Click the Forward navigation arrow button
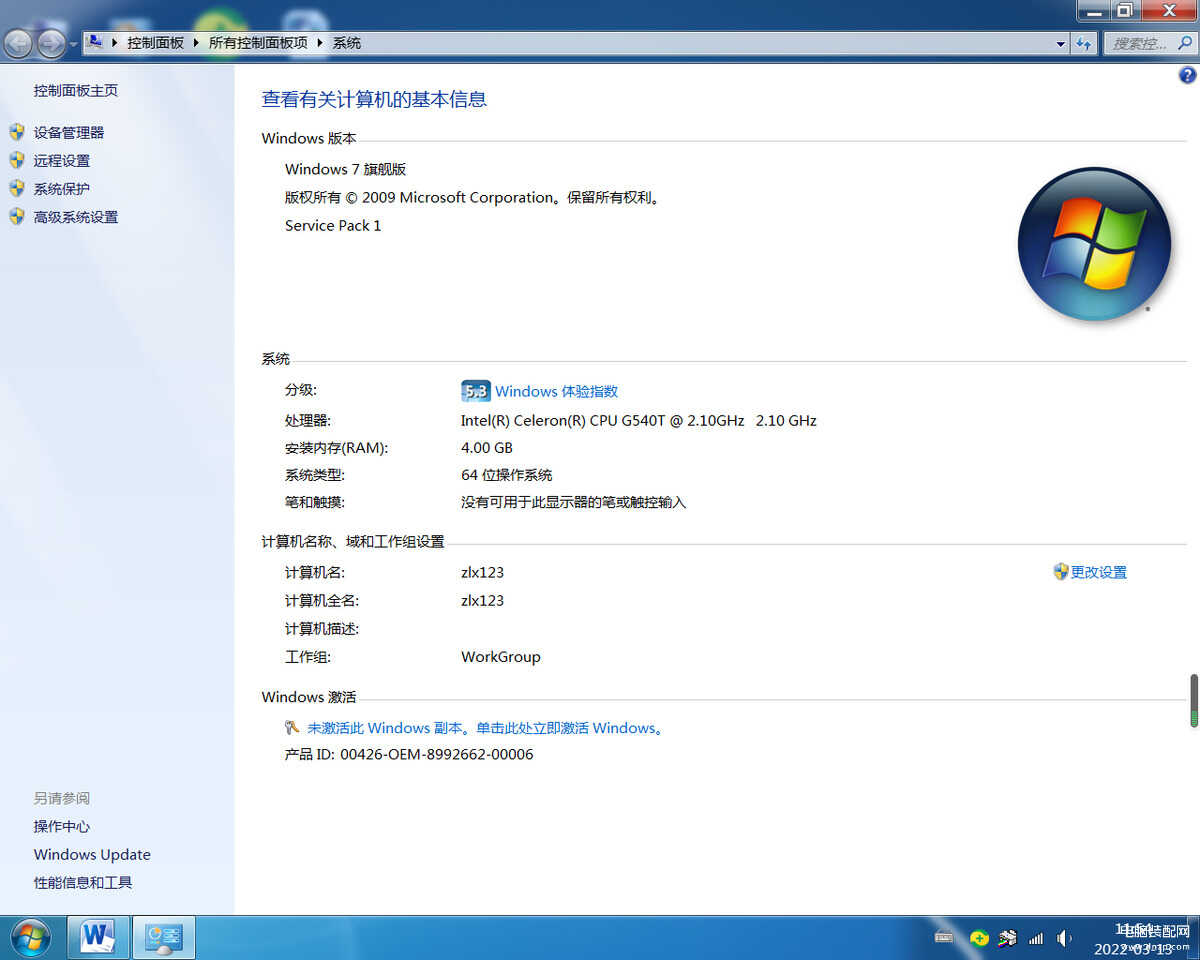 click(x=50, y=43)
